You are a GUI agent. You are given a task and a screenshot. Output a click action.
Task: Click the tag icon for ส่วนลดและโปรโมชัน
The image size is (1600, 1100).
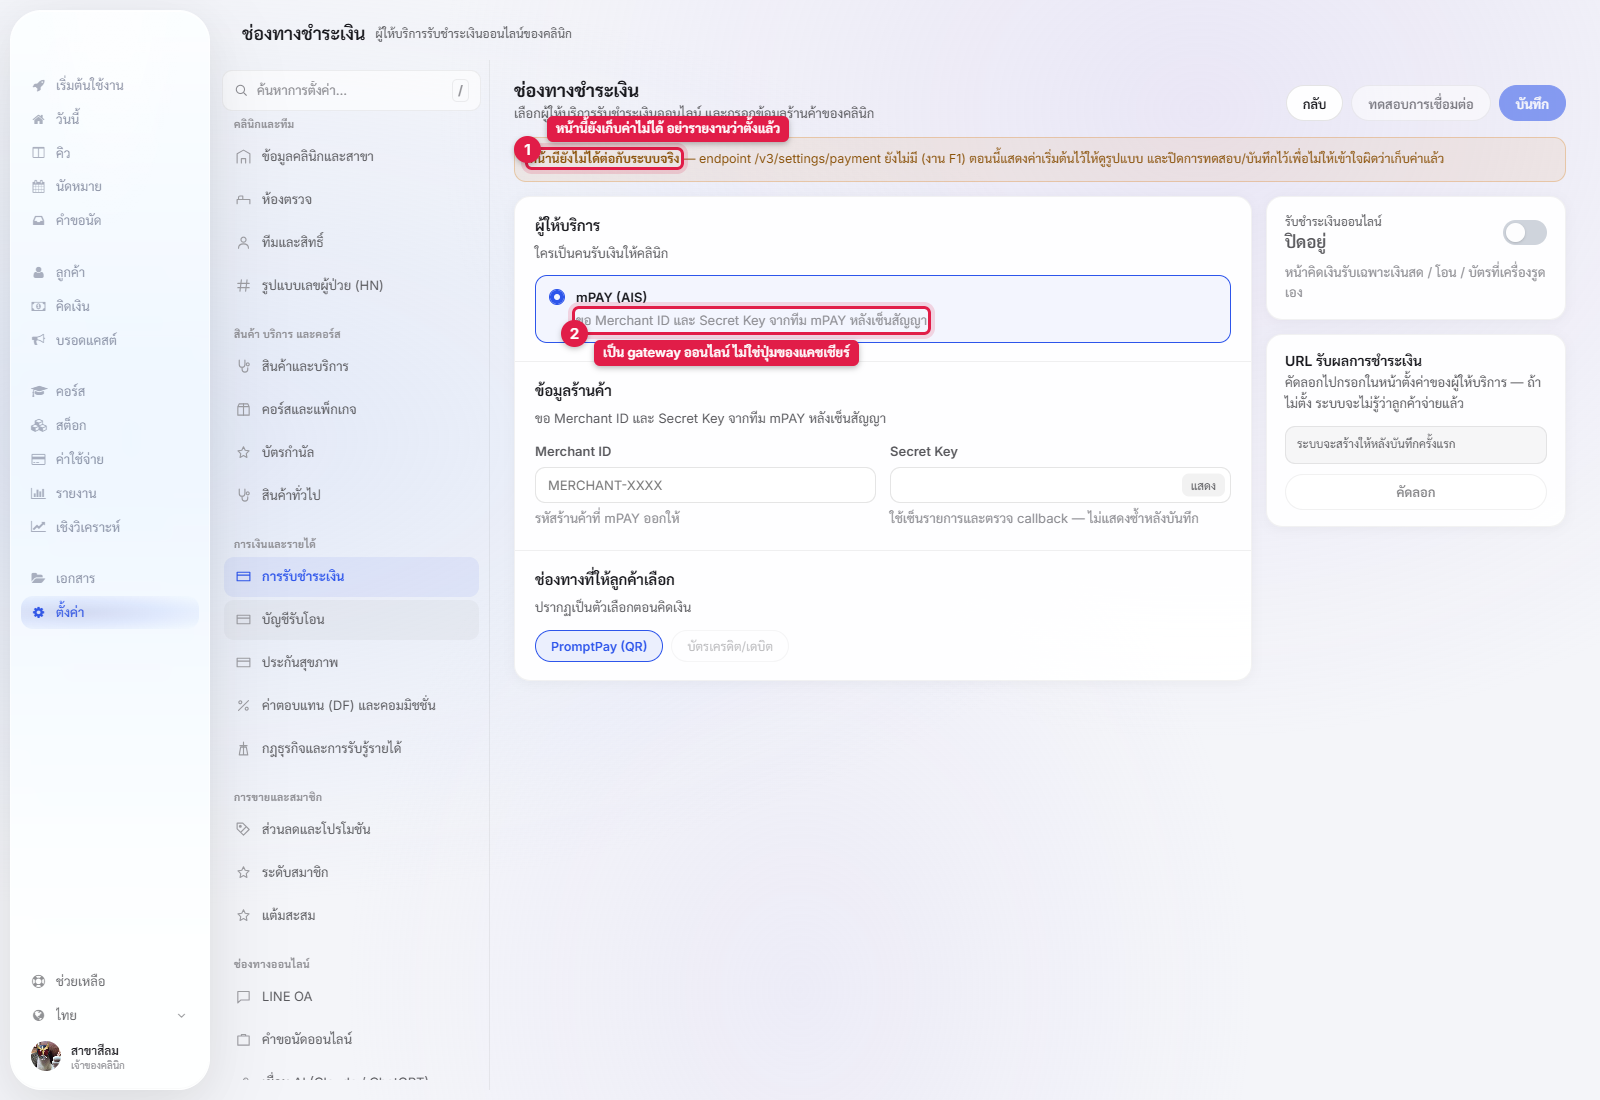243,830
